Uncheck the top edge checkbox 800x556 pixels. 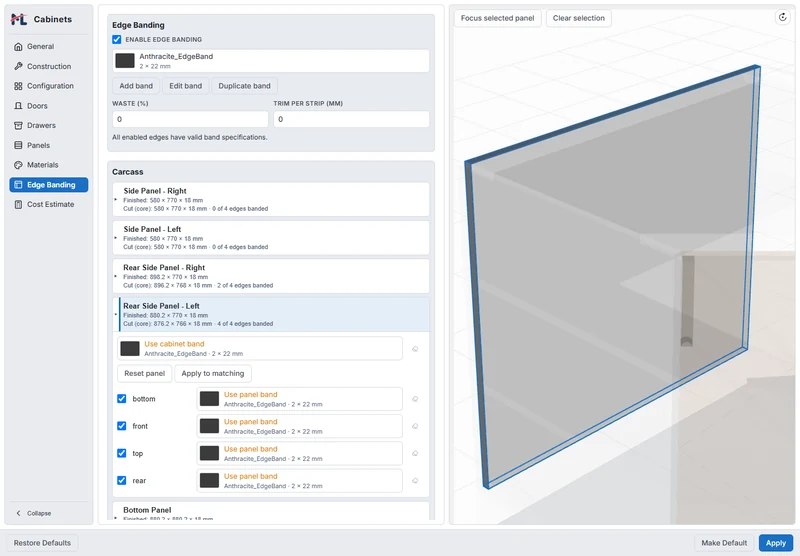click(x=121, y=453)
